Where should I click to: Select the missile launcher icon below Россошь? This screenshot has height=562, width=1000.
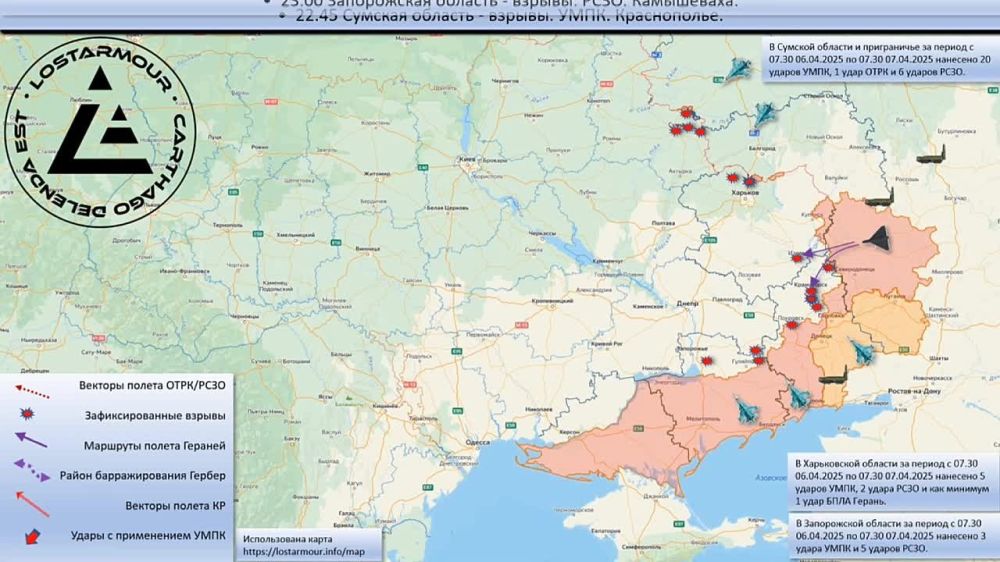pyautogui.click(x=879, y=198)
